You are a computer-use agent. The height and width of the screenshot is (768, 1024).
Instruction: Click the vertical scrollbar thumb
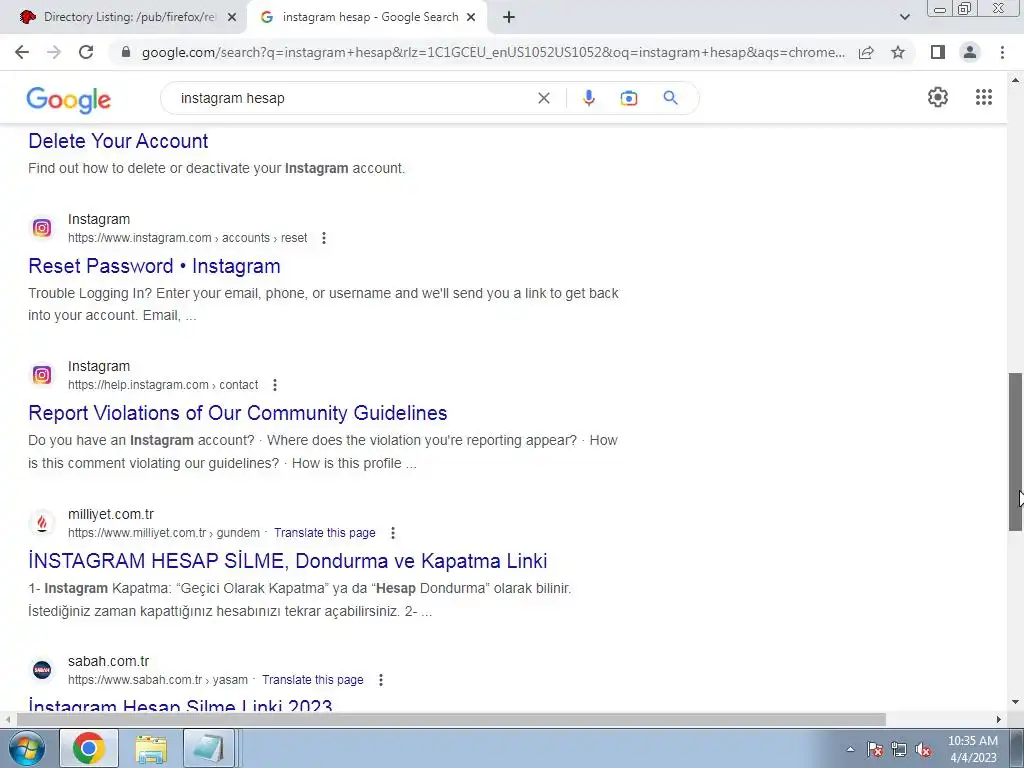point(1015,452)
